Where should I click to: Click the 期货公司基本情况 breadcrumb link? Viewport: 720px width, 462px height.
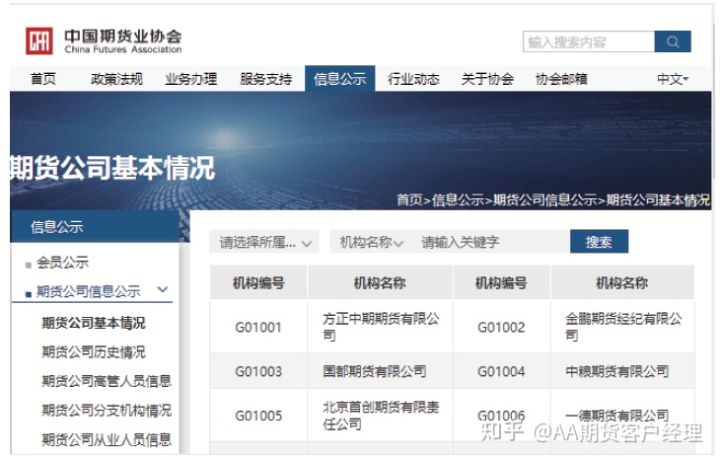658,200
